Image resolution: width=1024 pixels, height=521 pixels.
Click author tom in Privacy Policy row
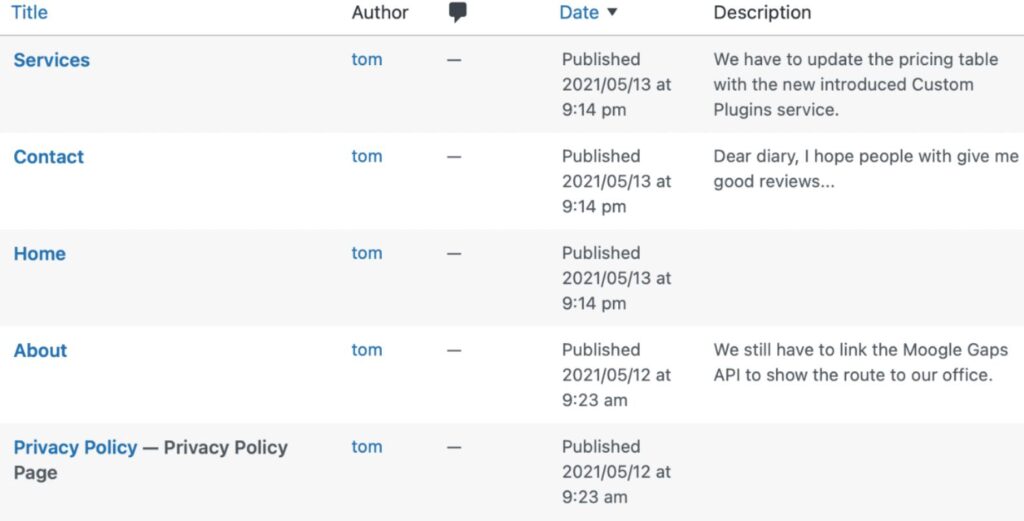(367, 447)
